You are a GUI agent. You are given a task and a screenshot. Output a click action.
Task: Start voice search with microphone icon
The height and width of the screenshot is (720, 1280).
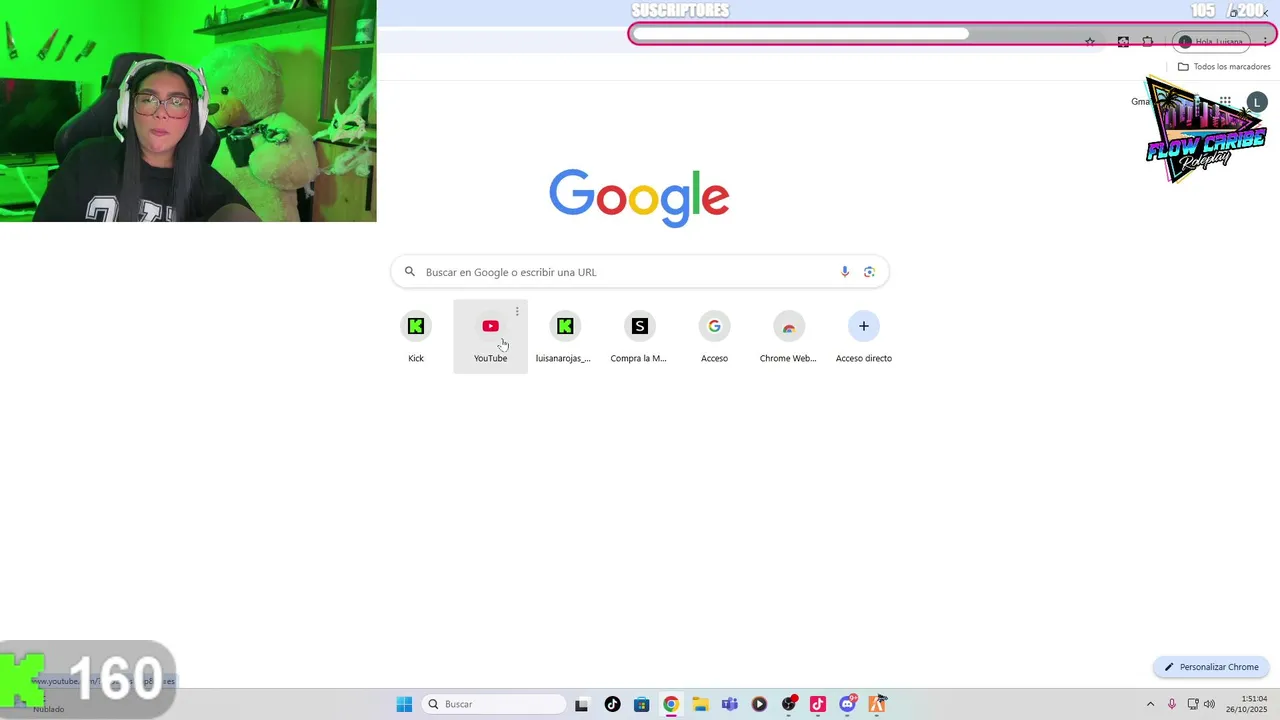pos(845,272)
